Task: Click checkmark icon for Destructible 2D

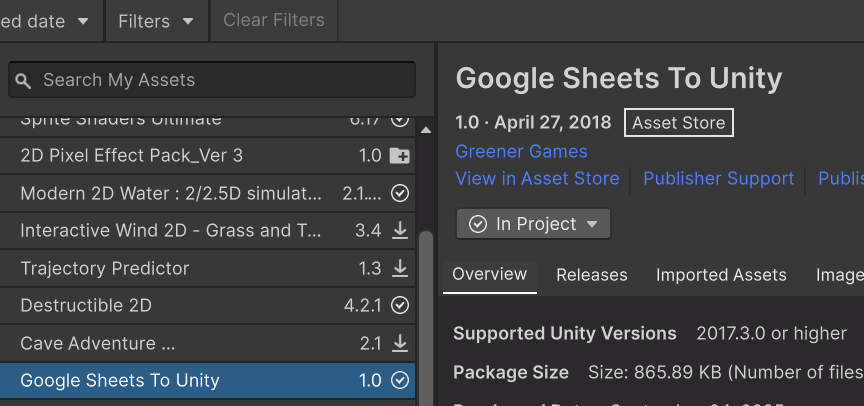Action: click(x=400, y=305)
